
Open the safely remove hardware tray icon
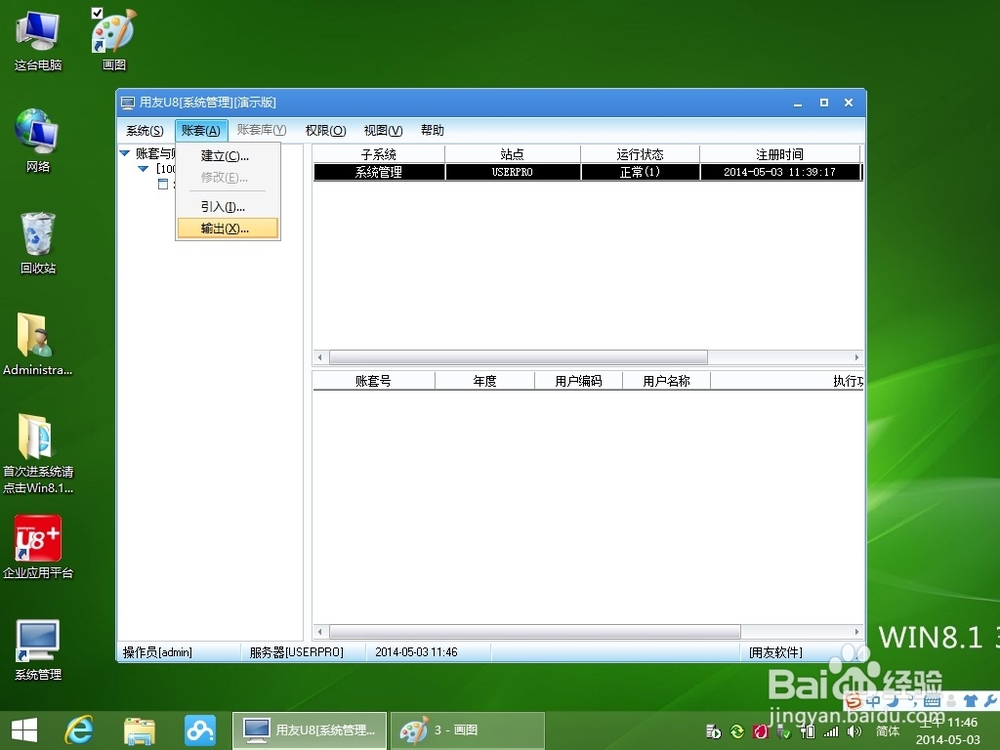click(784, 732)
